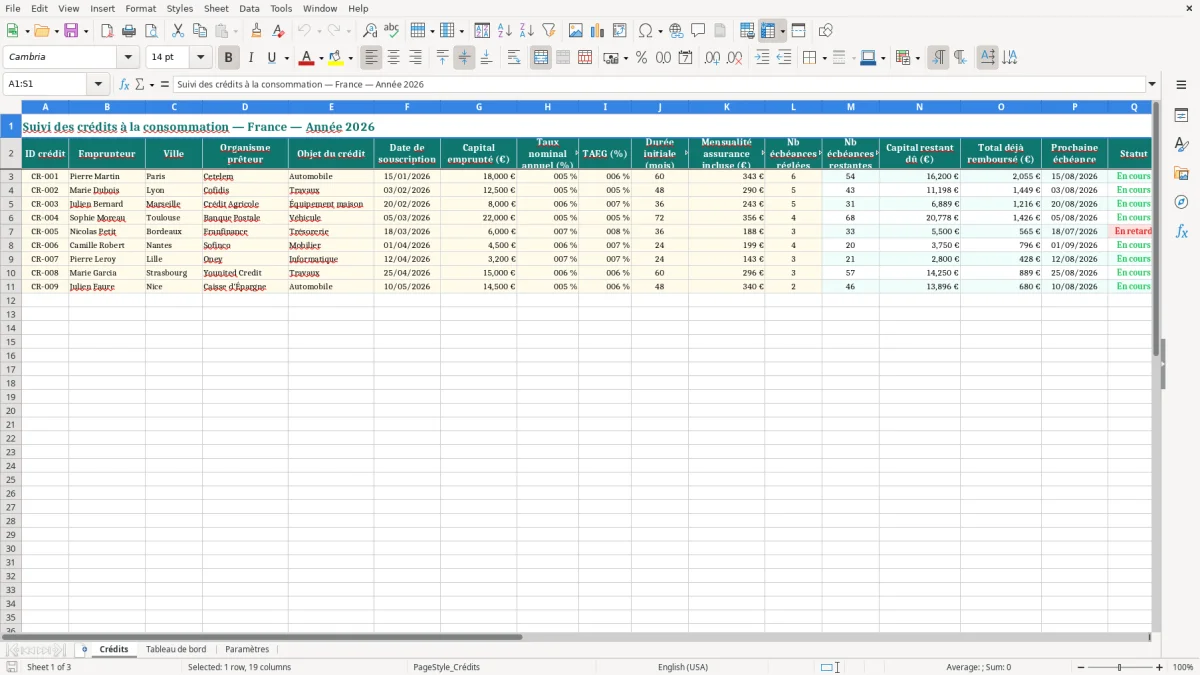Image resolution: width=1200 pixels, height=675 pixels.
Task: Select row header 7
Action: tap(11, 231)
